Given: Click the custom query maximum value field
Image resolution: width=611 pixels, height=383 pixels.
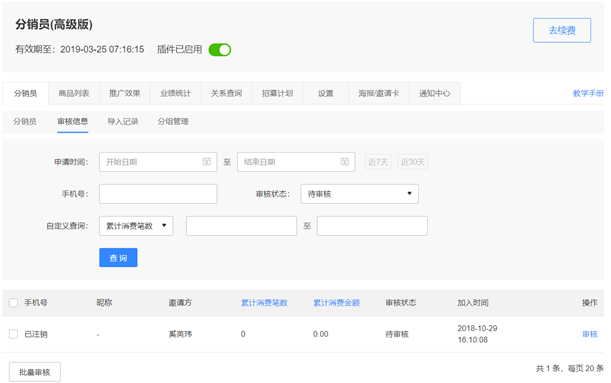Looking at the screenshot, I should click(372, 226).
